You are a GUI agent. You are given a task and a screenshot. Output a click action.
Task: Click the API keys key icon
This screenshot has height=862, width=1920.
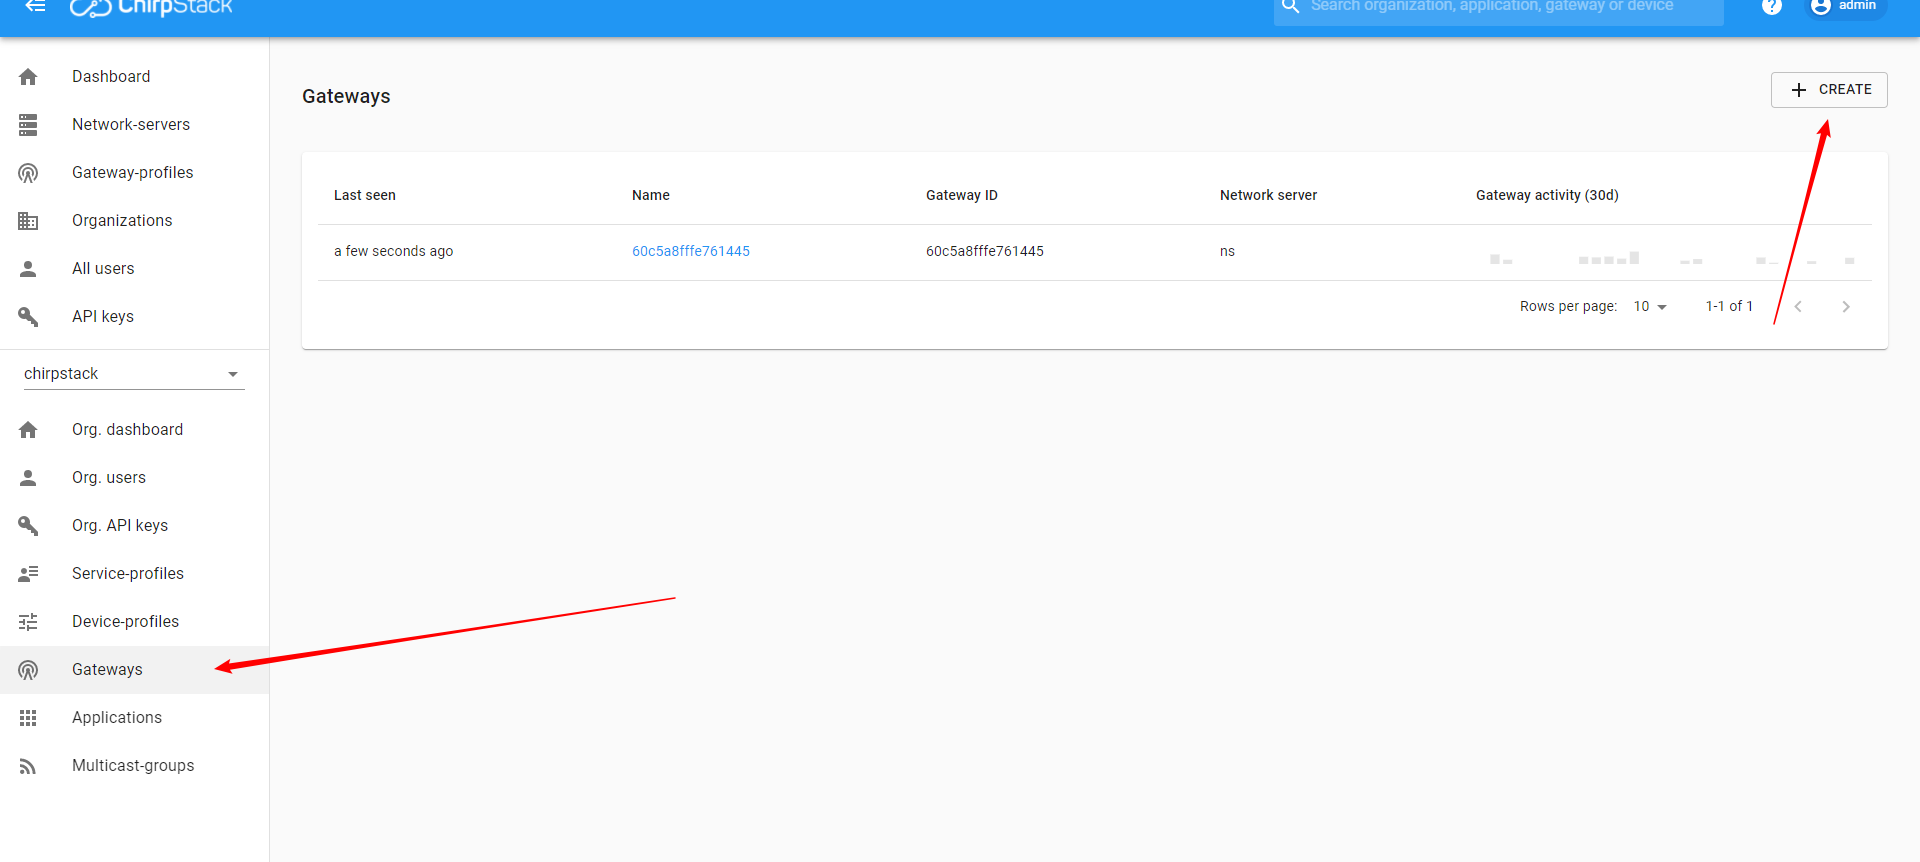[x=28, y=317]
